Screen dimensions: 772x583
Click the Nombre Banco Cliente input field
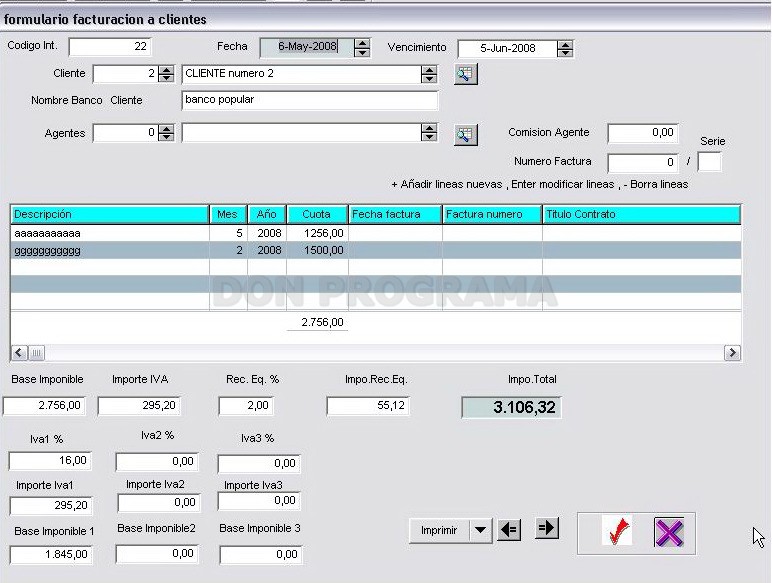(310, 100)
